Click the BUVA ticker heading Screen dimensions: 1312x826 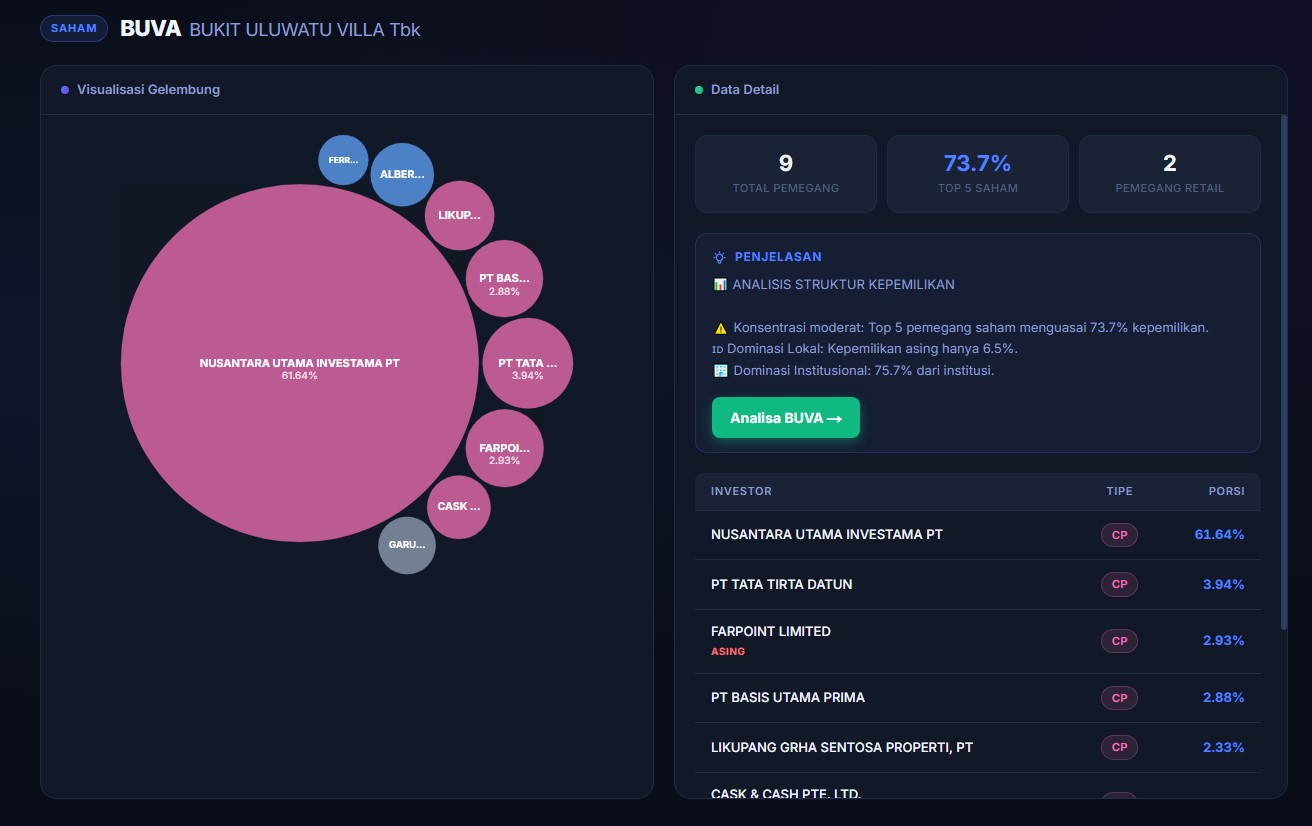pos(150,29)
